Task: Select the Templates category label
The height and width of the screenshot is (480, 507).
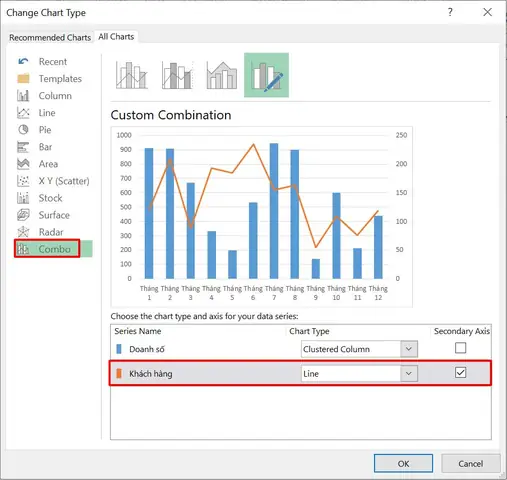Action: pos(60,79)
